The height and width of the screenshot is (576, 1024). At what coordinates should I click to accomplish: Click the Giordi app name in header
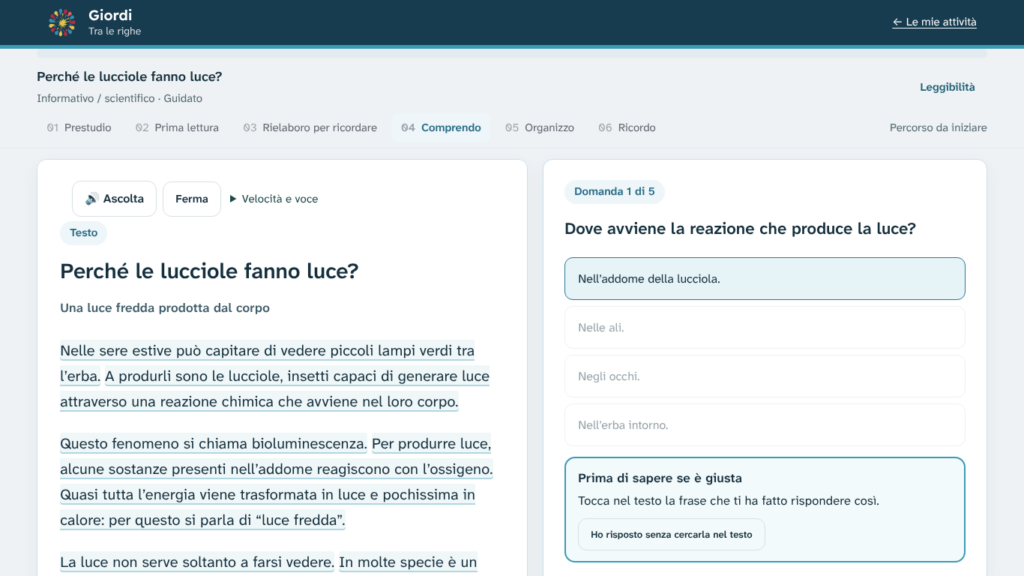(110, 15)
